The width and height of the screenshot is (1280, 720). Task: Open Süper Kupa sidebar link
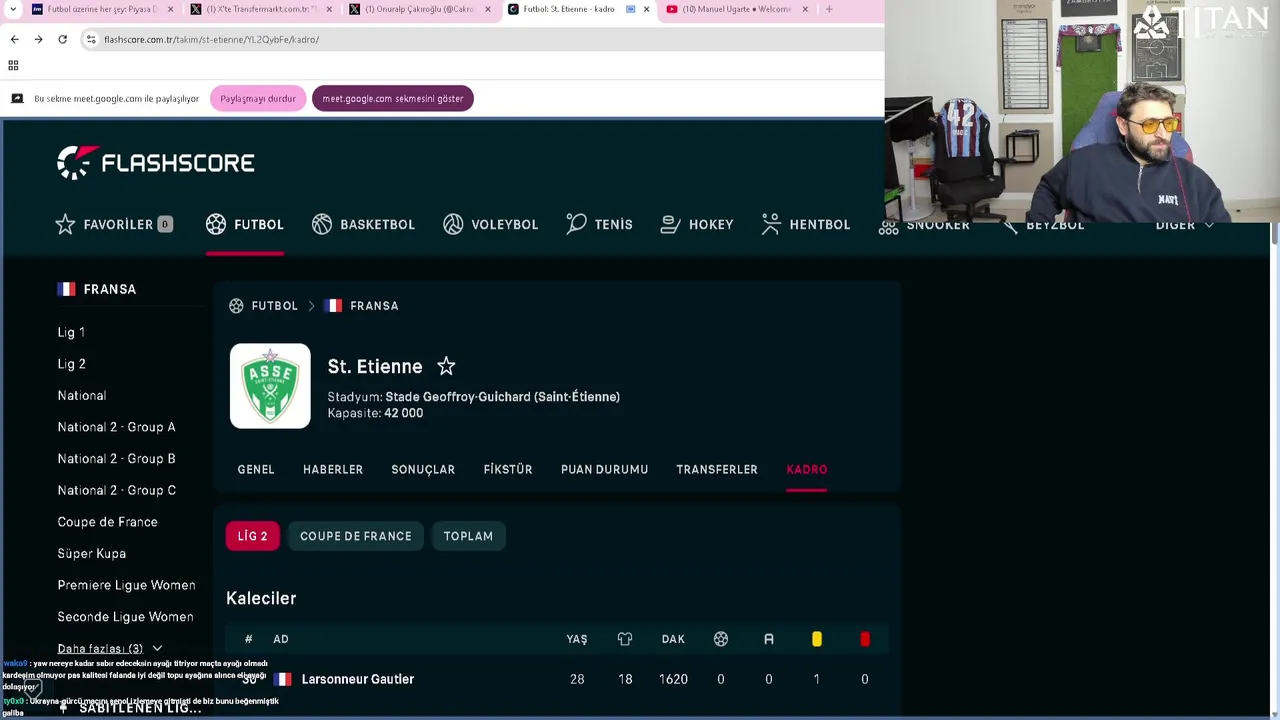[x=92, y=554]
